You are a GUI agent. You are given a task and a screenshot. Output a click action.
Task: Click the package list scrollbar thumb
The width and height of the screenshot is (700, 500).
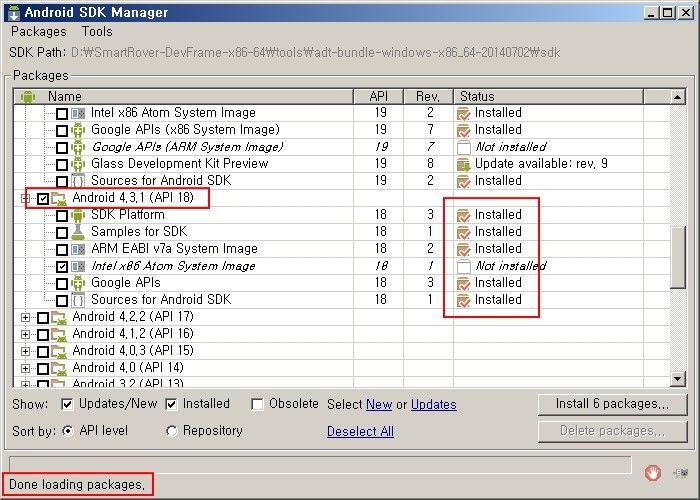(x=678, y=257)
